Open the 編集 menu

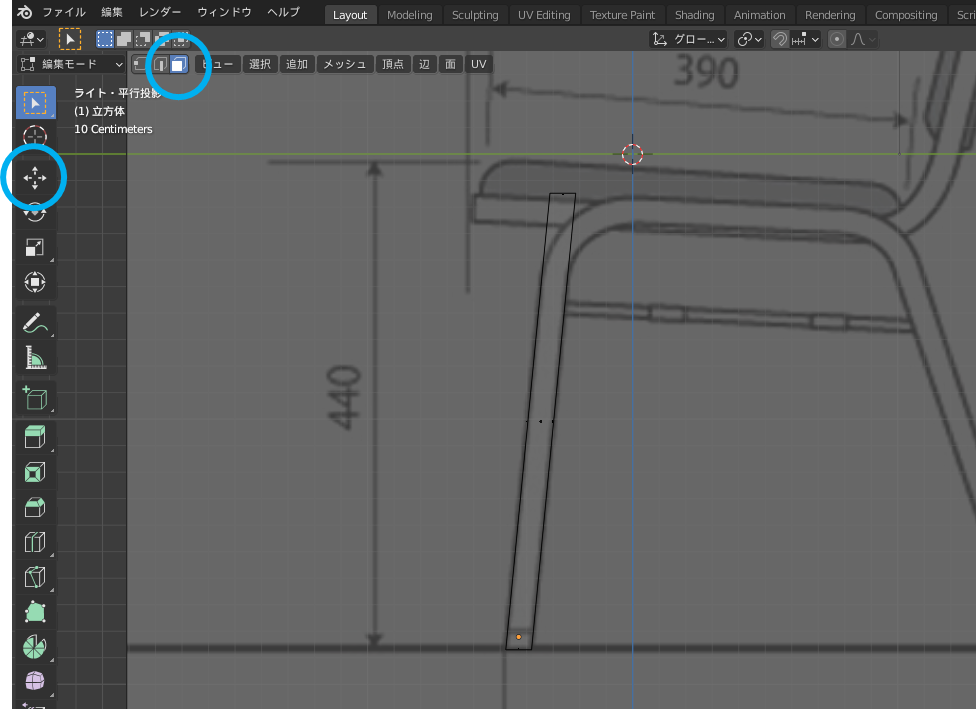[x=112, y=12]
